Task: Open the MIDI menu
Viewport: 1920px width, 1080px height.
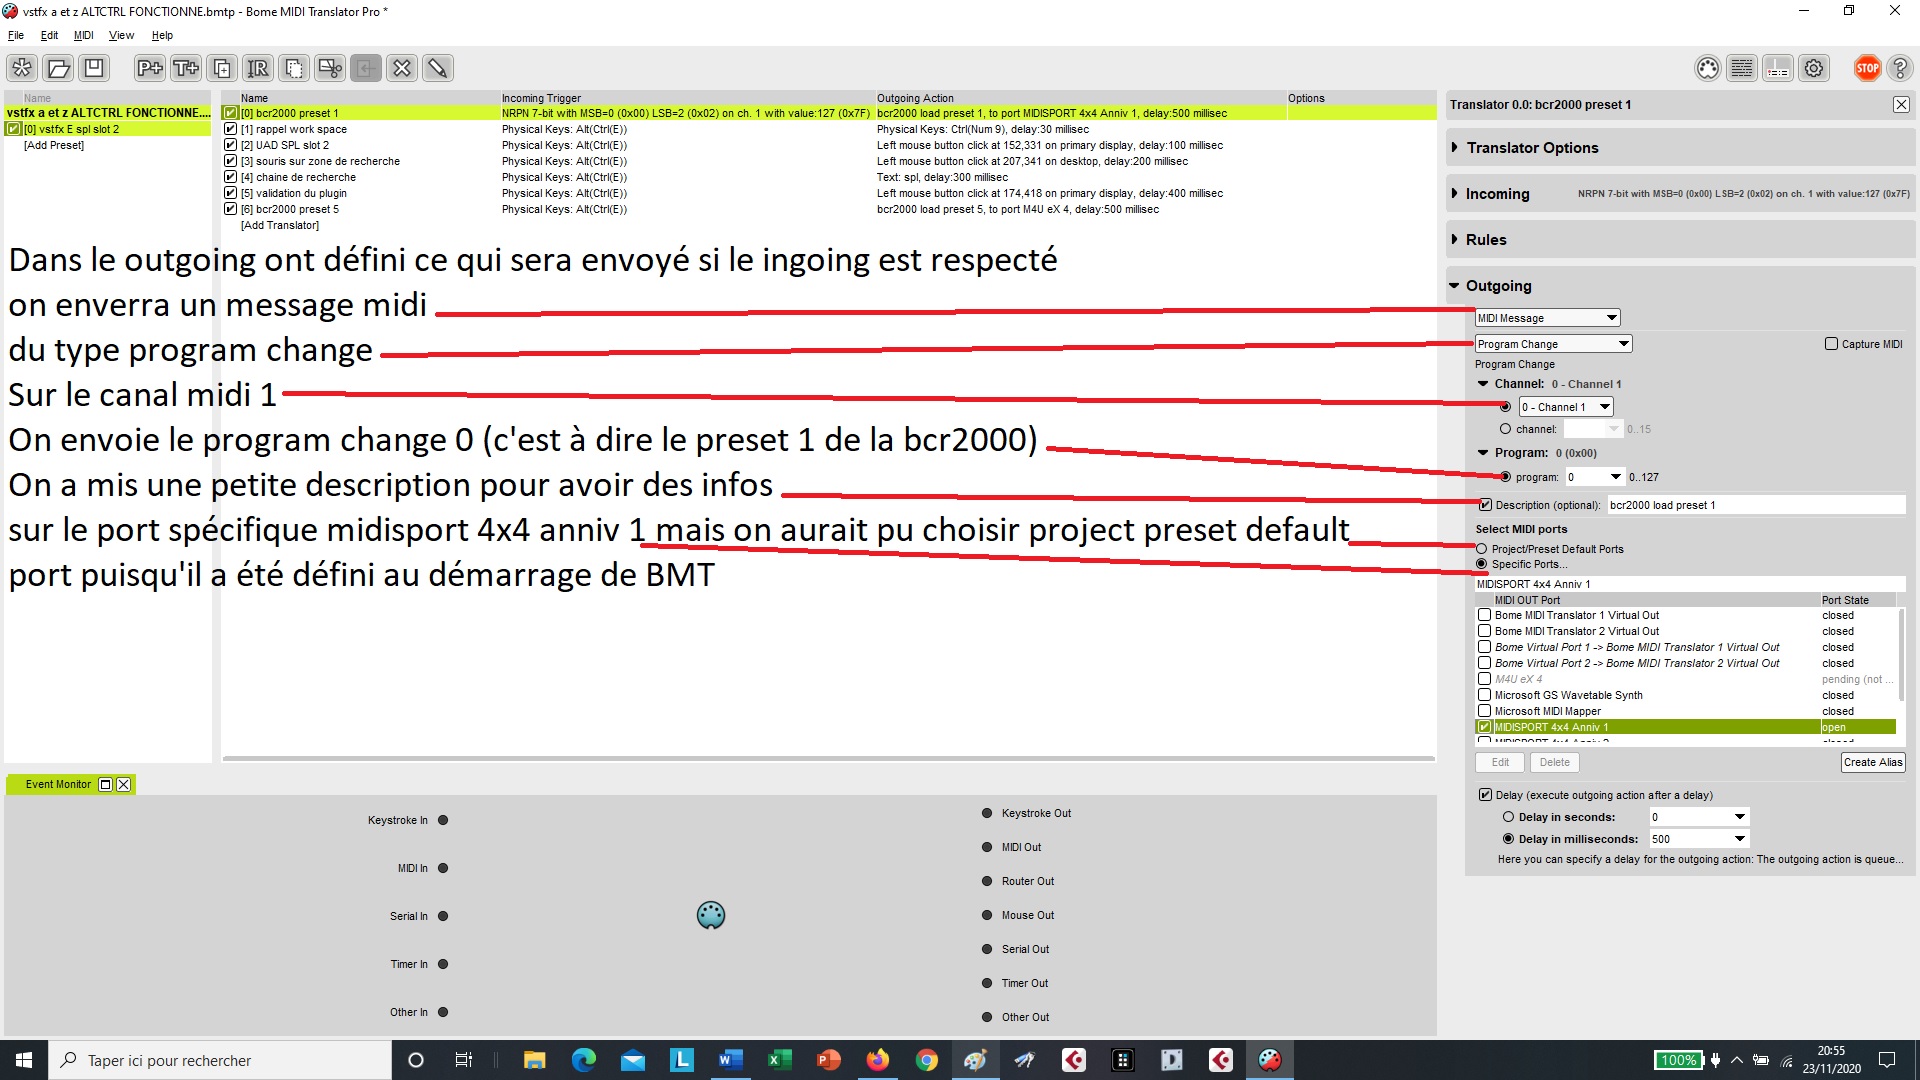Action: tap(83, 35)
